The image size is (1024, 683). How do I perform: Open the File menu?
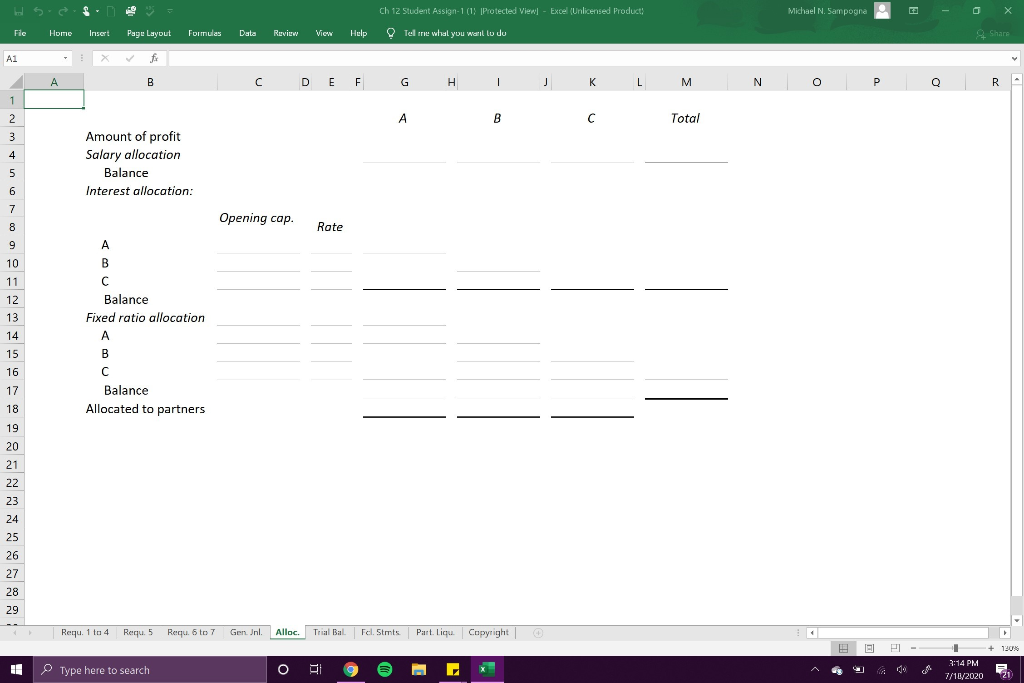click(x=19, y=32)
